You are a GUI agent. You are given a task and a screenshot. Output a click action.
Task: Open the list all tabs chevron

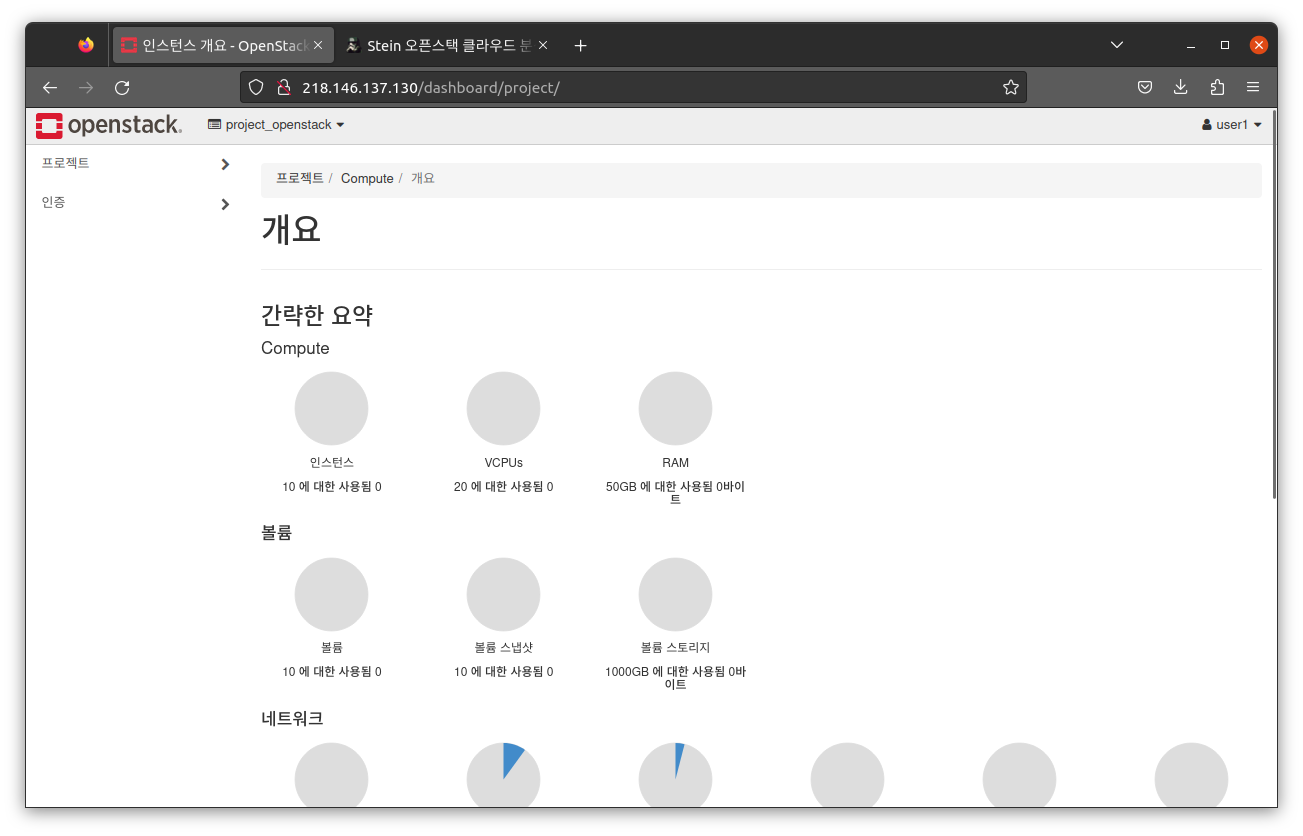1117,45
